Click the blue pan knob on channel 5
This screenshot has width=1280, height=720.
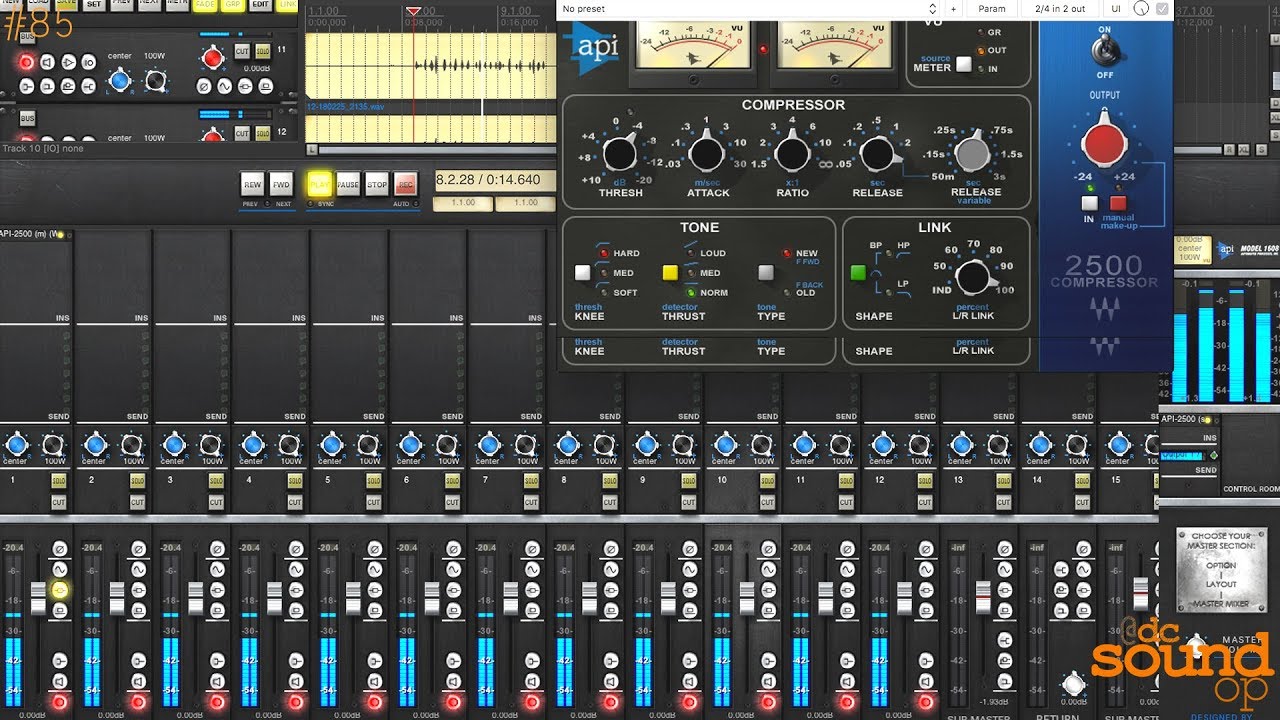coord(331,444)
